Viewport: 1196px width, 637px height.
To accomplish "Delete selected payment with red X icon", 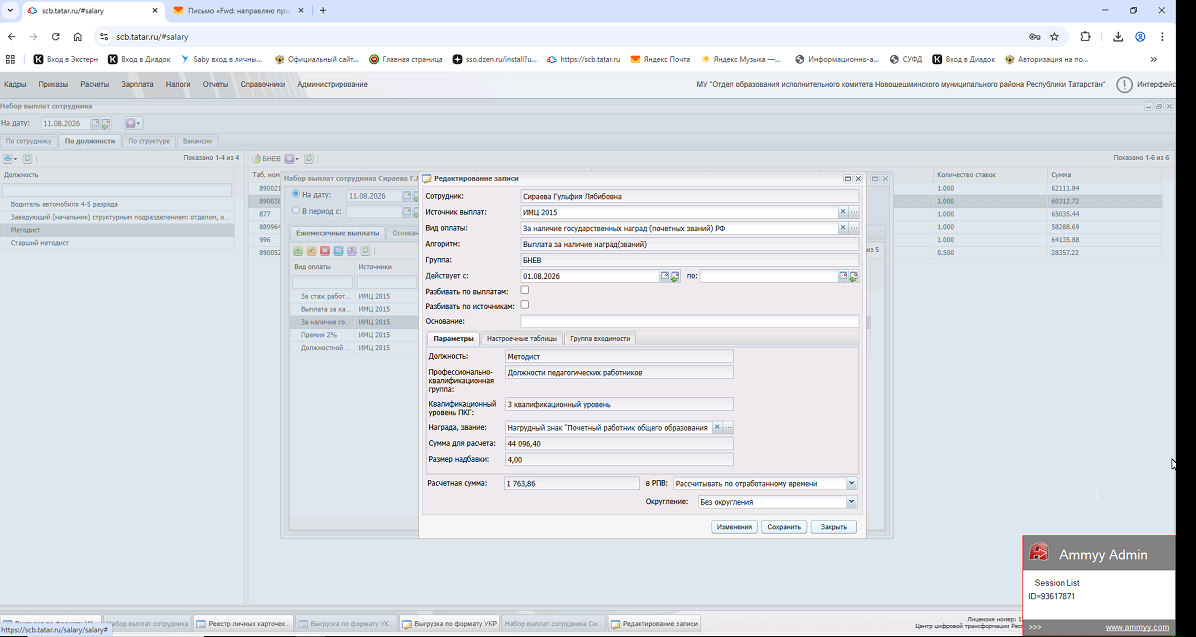I will (325, 250).
